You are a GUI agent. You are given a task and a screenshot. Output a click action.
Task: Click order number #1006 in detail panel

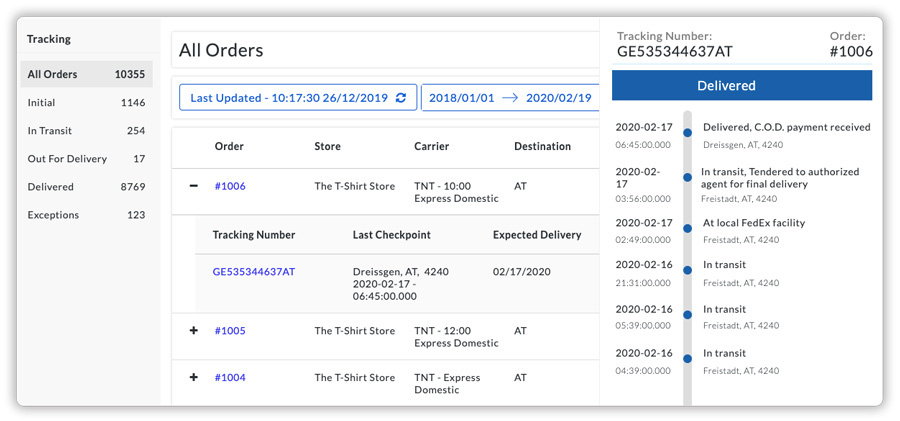(x=851, y=52)
